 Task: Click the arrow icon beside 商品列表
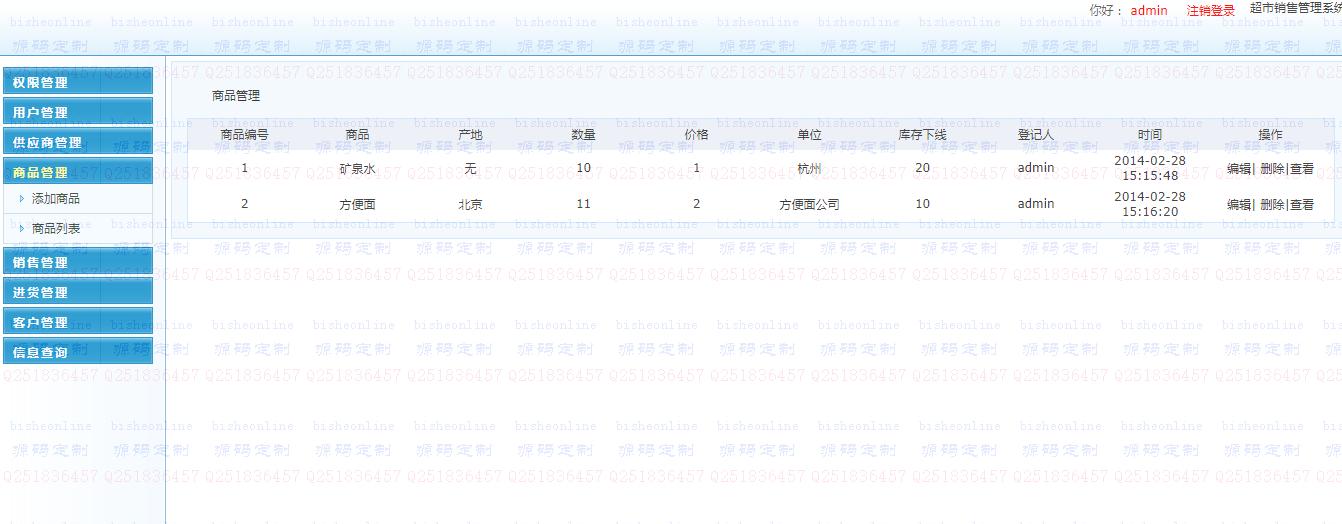pyautogui.click(x=22, y=229)
